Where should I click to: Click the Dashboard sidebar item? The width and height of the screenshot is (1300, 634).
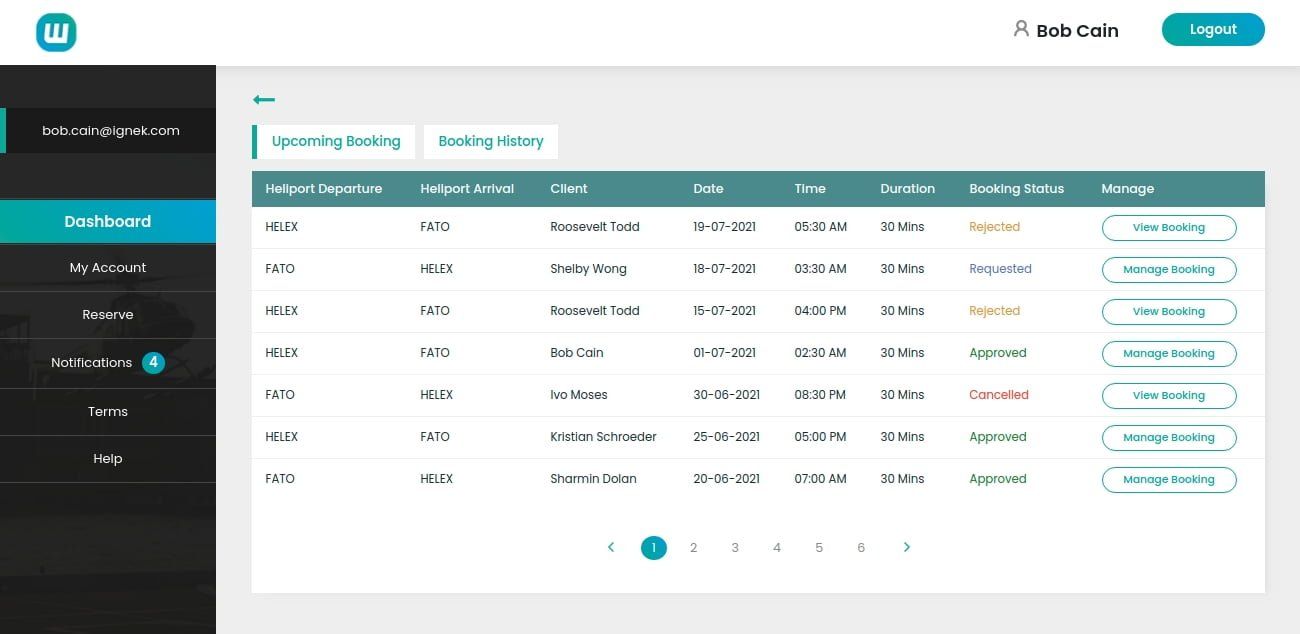coord(107,221)
